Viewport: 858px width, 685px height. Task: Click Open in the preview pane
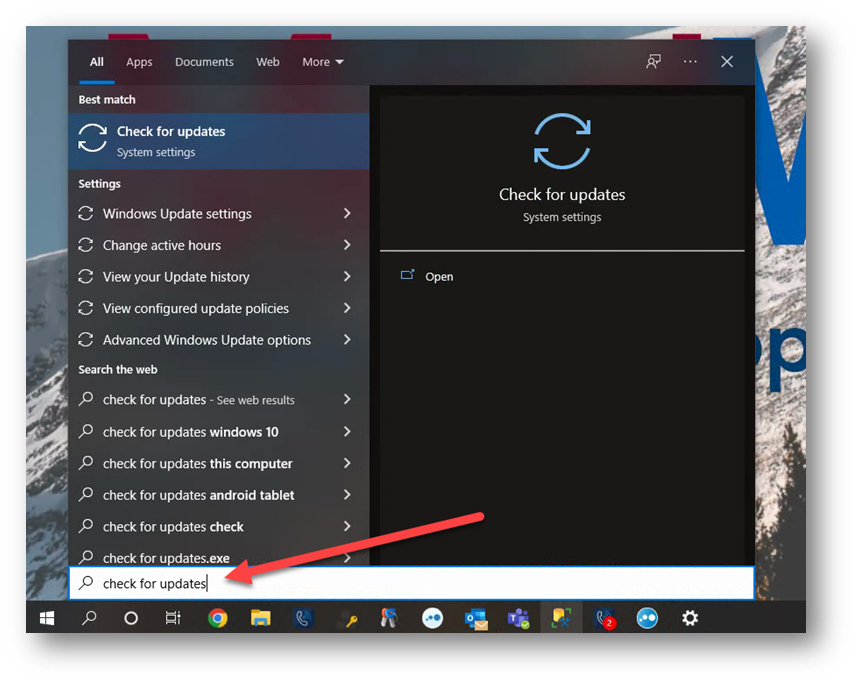click(439, 277)
